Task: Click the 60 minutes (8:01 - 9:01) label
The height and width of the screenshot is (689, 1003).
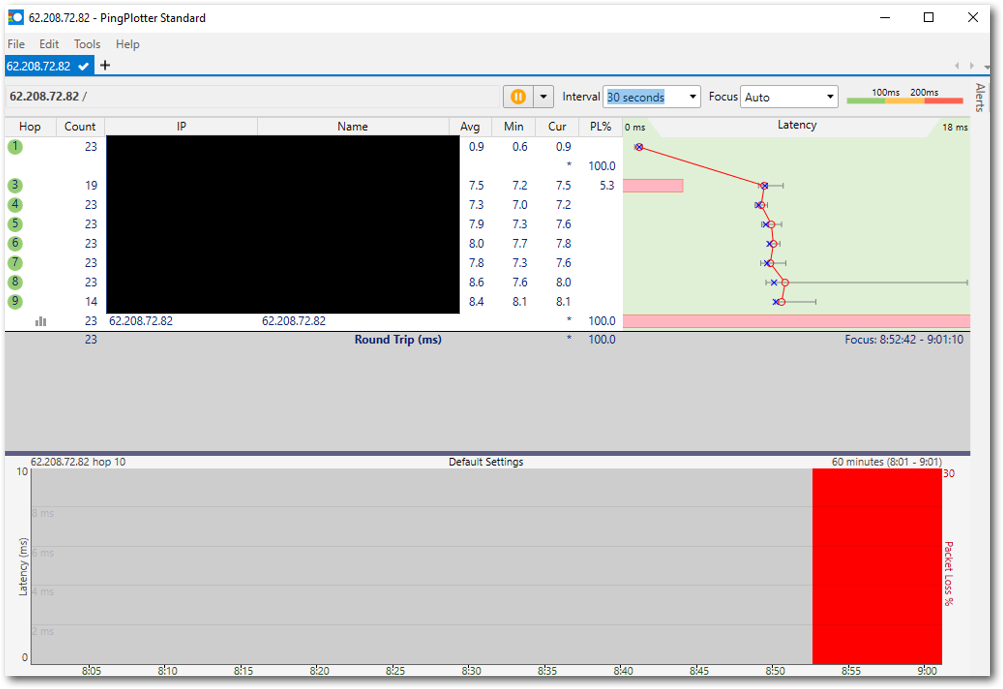Action: tap(887, 462)
